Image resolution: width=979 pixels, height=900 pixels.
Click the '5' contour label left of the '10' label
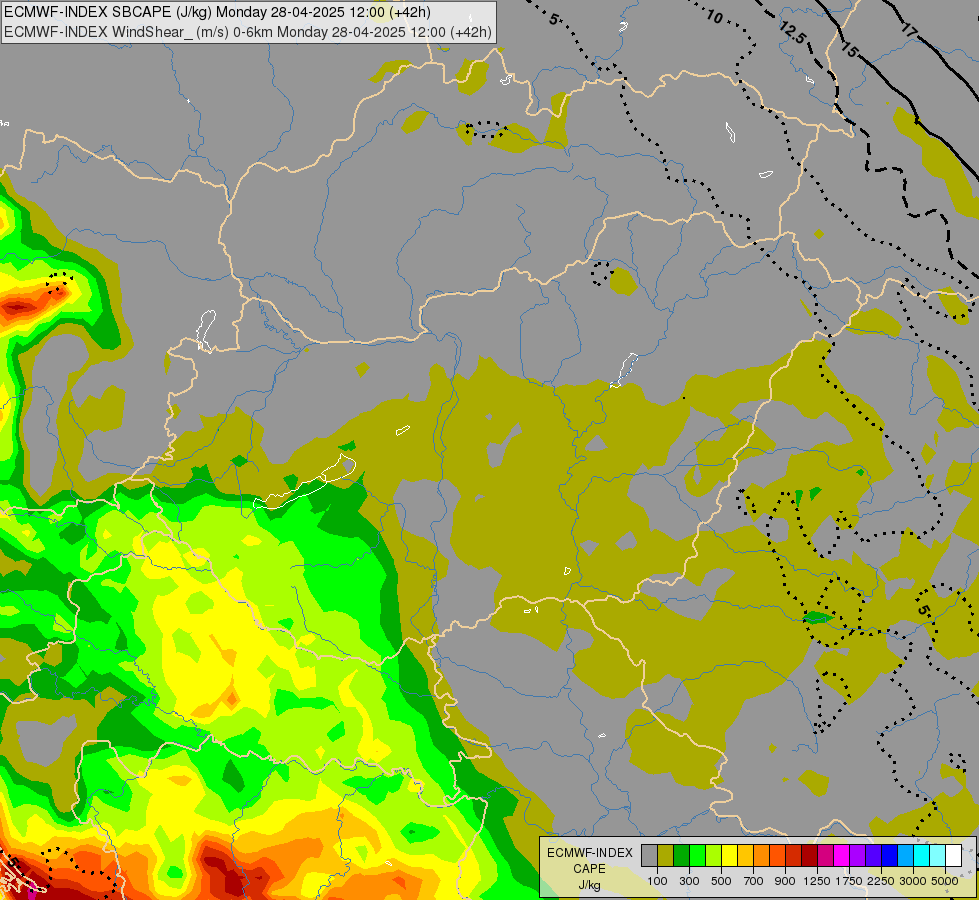click(554, 19)
